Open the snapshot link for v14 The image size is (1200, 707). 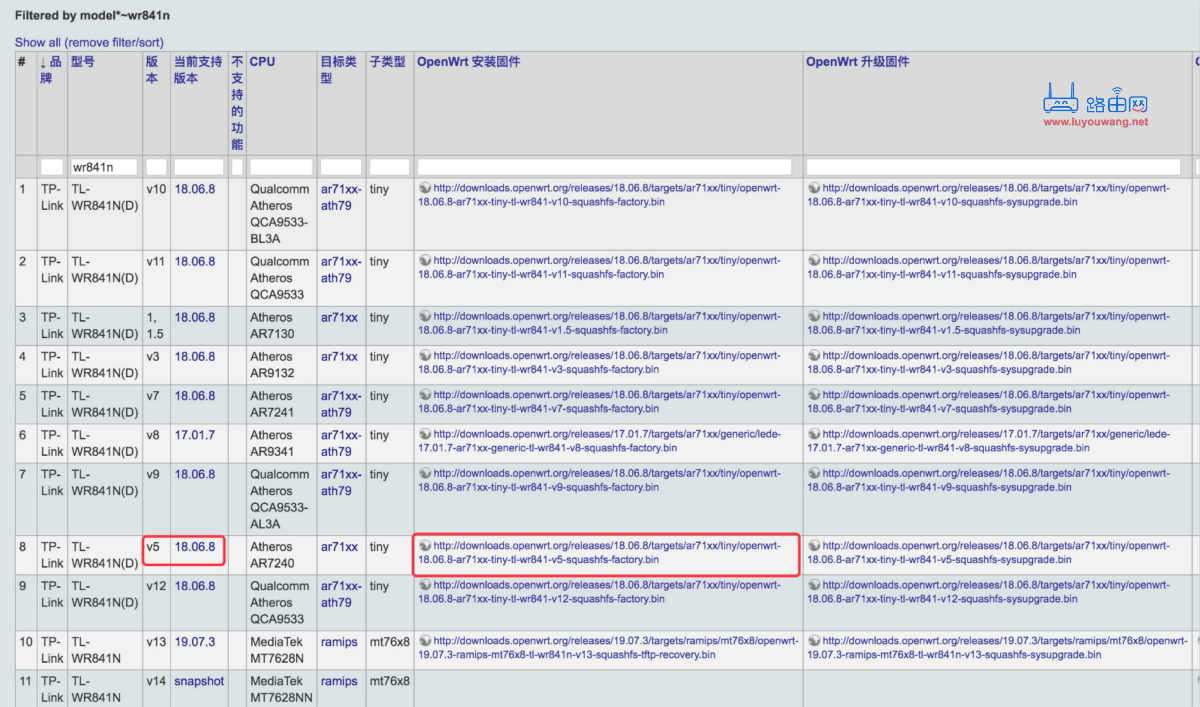point(199,681)
